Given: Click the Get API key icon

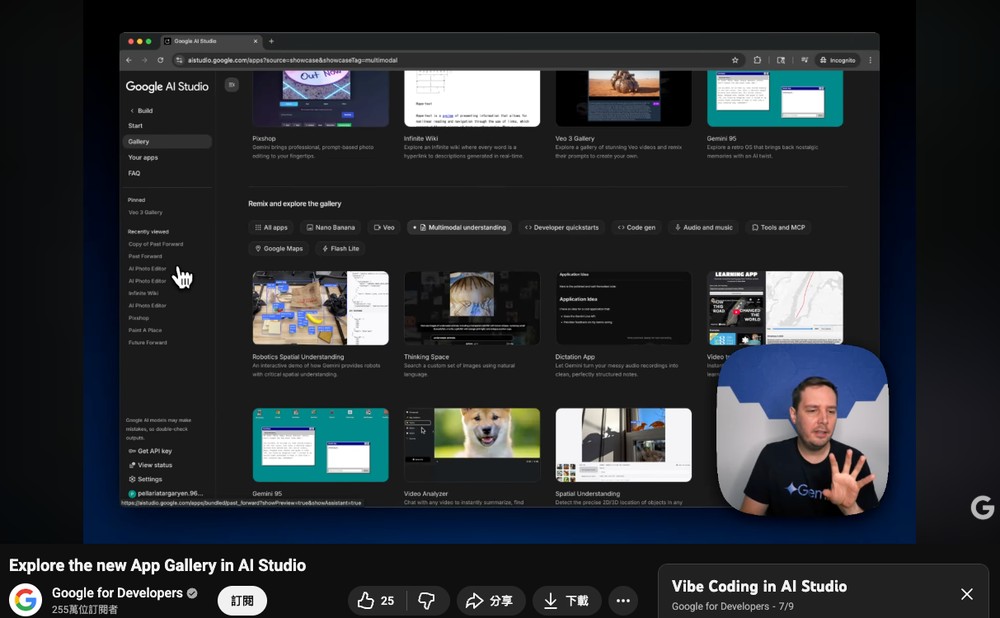Looking at the screenshot, I should coord(133,451).
